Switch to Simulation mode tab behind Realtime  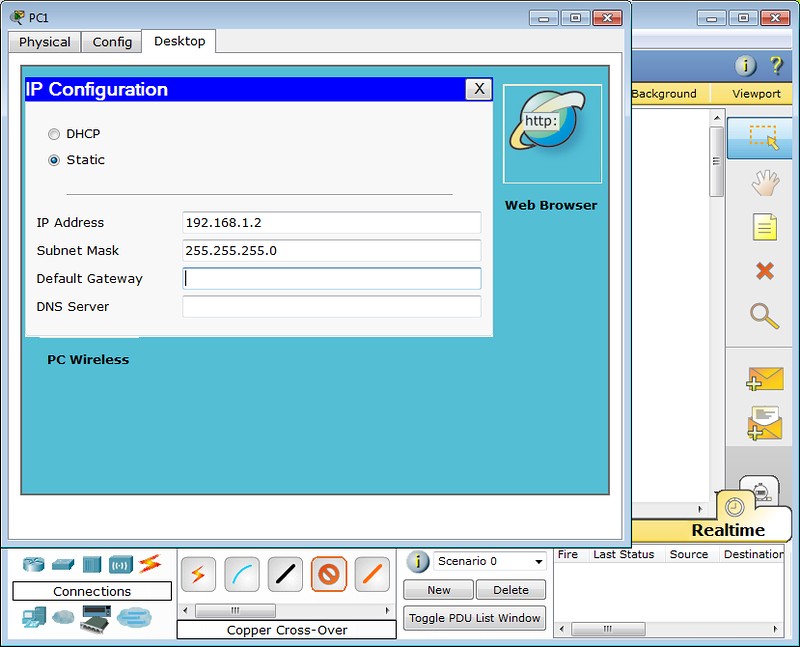[761, 491]
